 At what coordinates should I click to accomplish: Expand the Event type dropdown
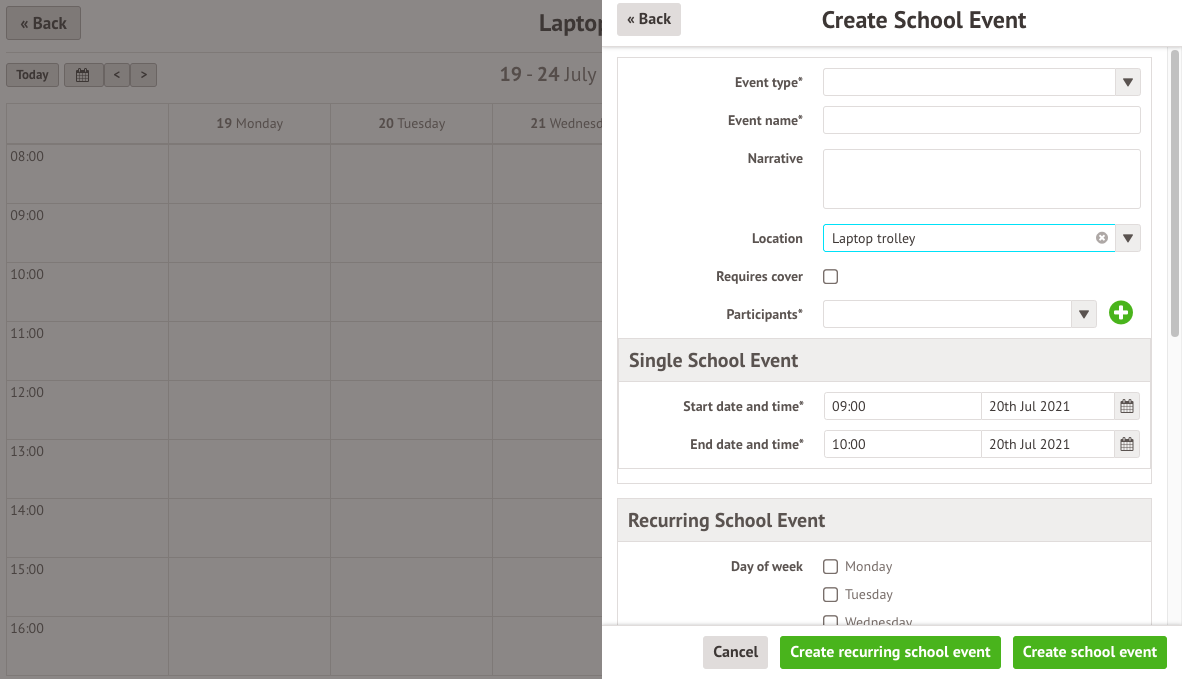1128,82
